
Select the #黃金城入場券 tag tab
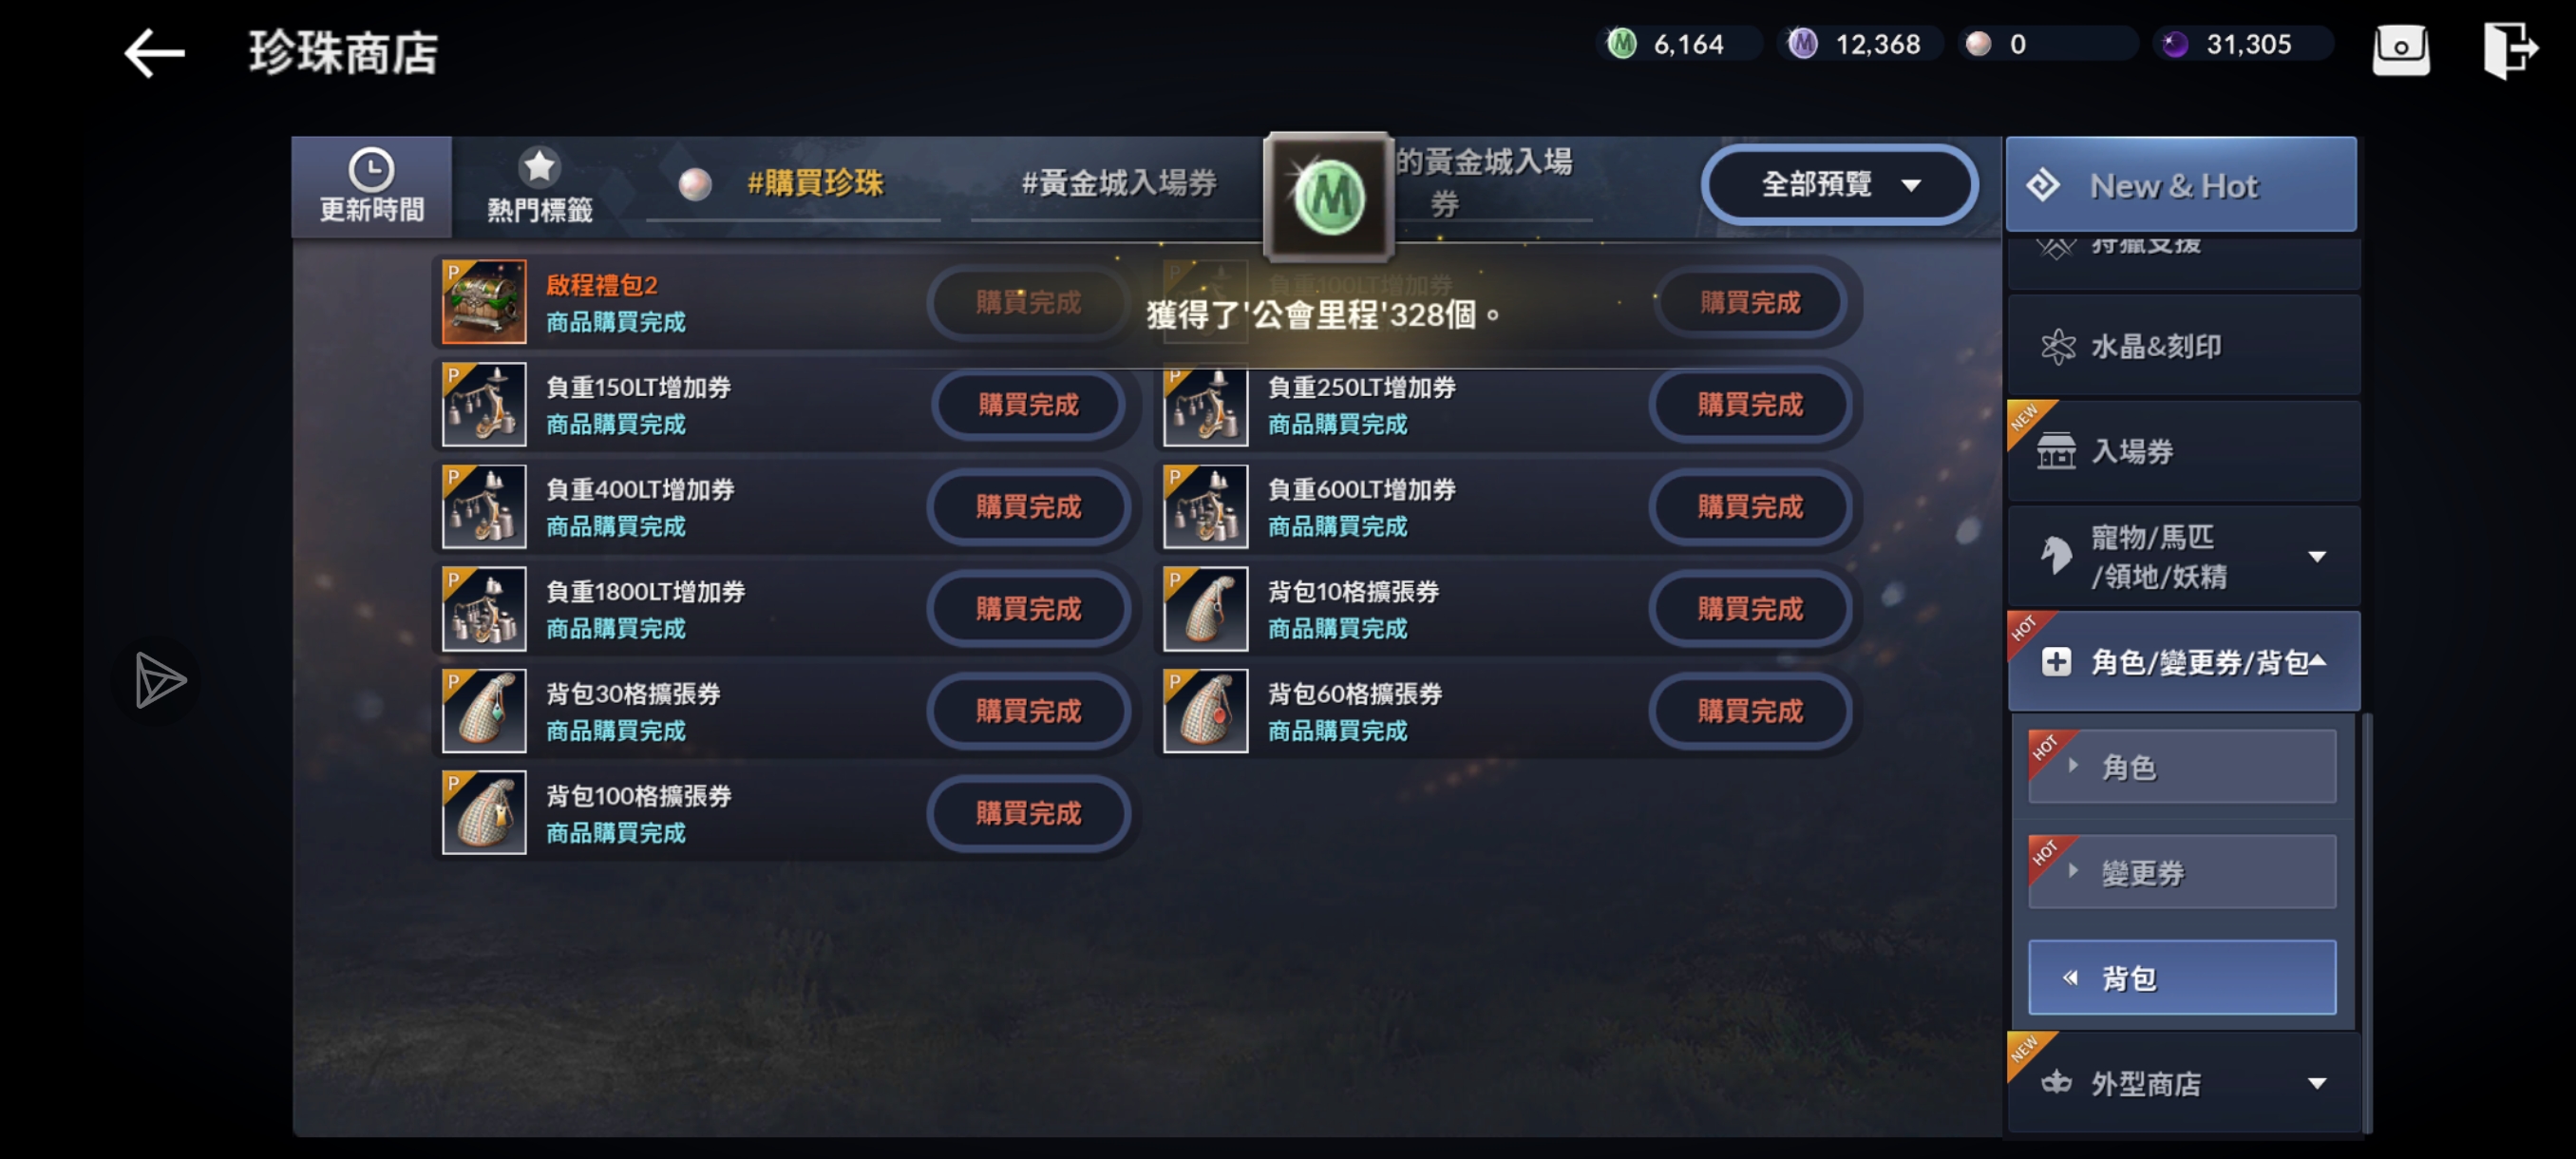click(x=1118, y=184)
